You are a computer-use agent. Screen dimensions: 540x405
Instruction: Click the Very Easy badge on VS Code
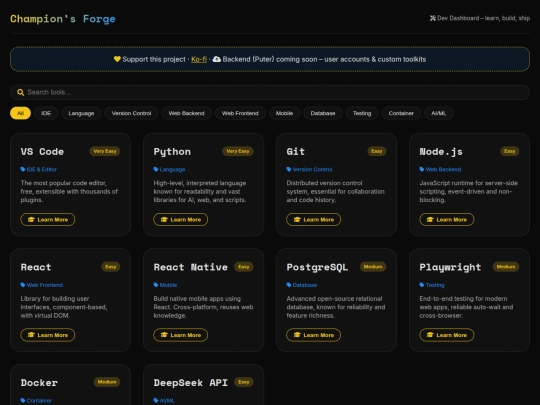pos(105,151)
